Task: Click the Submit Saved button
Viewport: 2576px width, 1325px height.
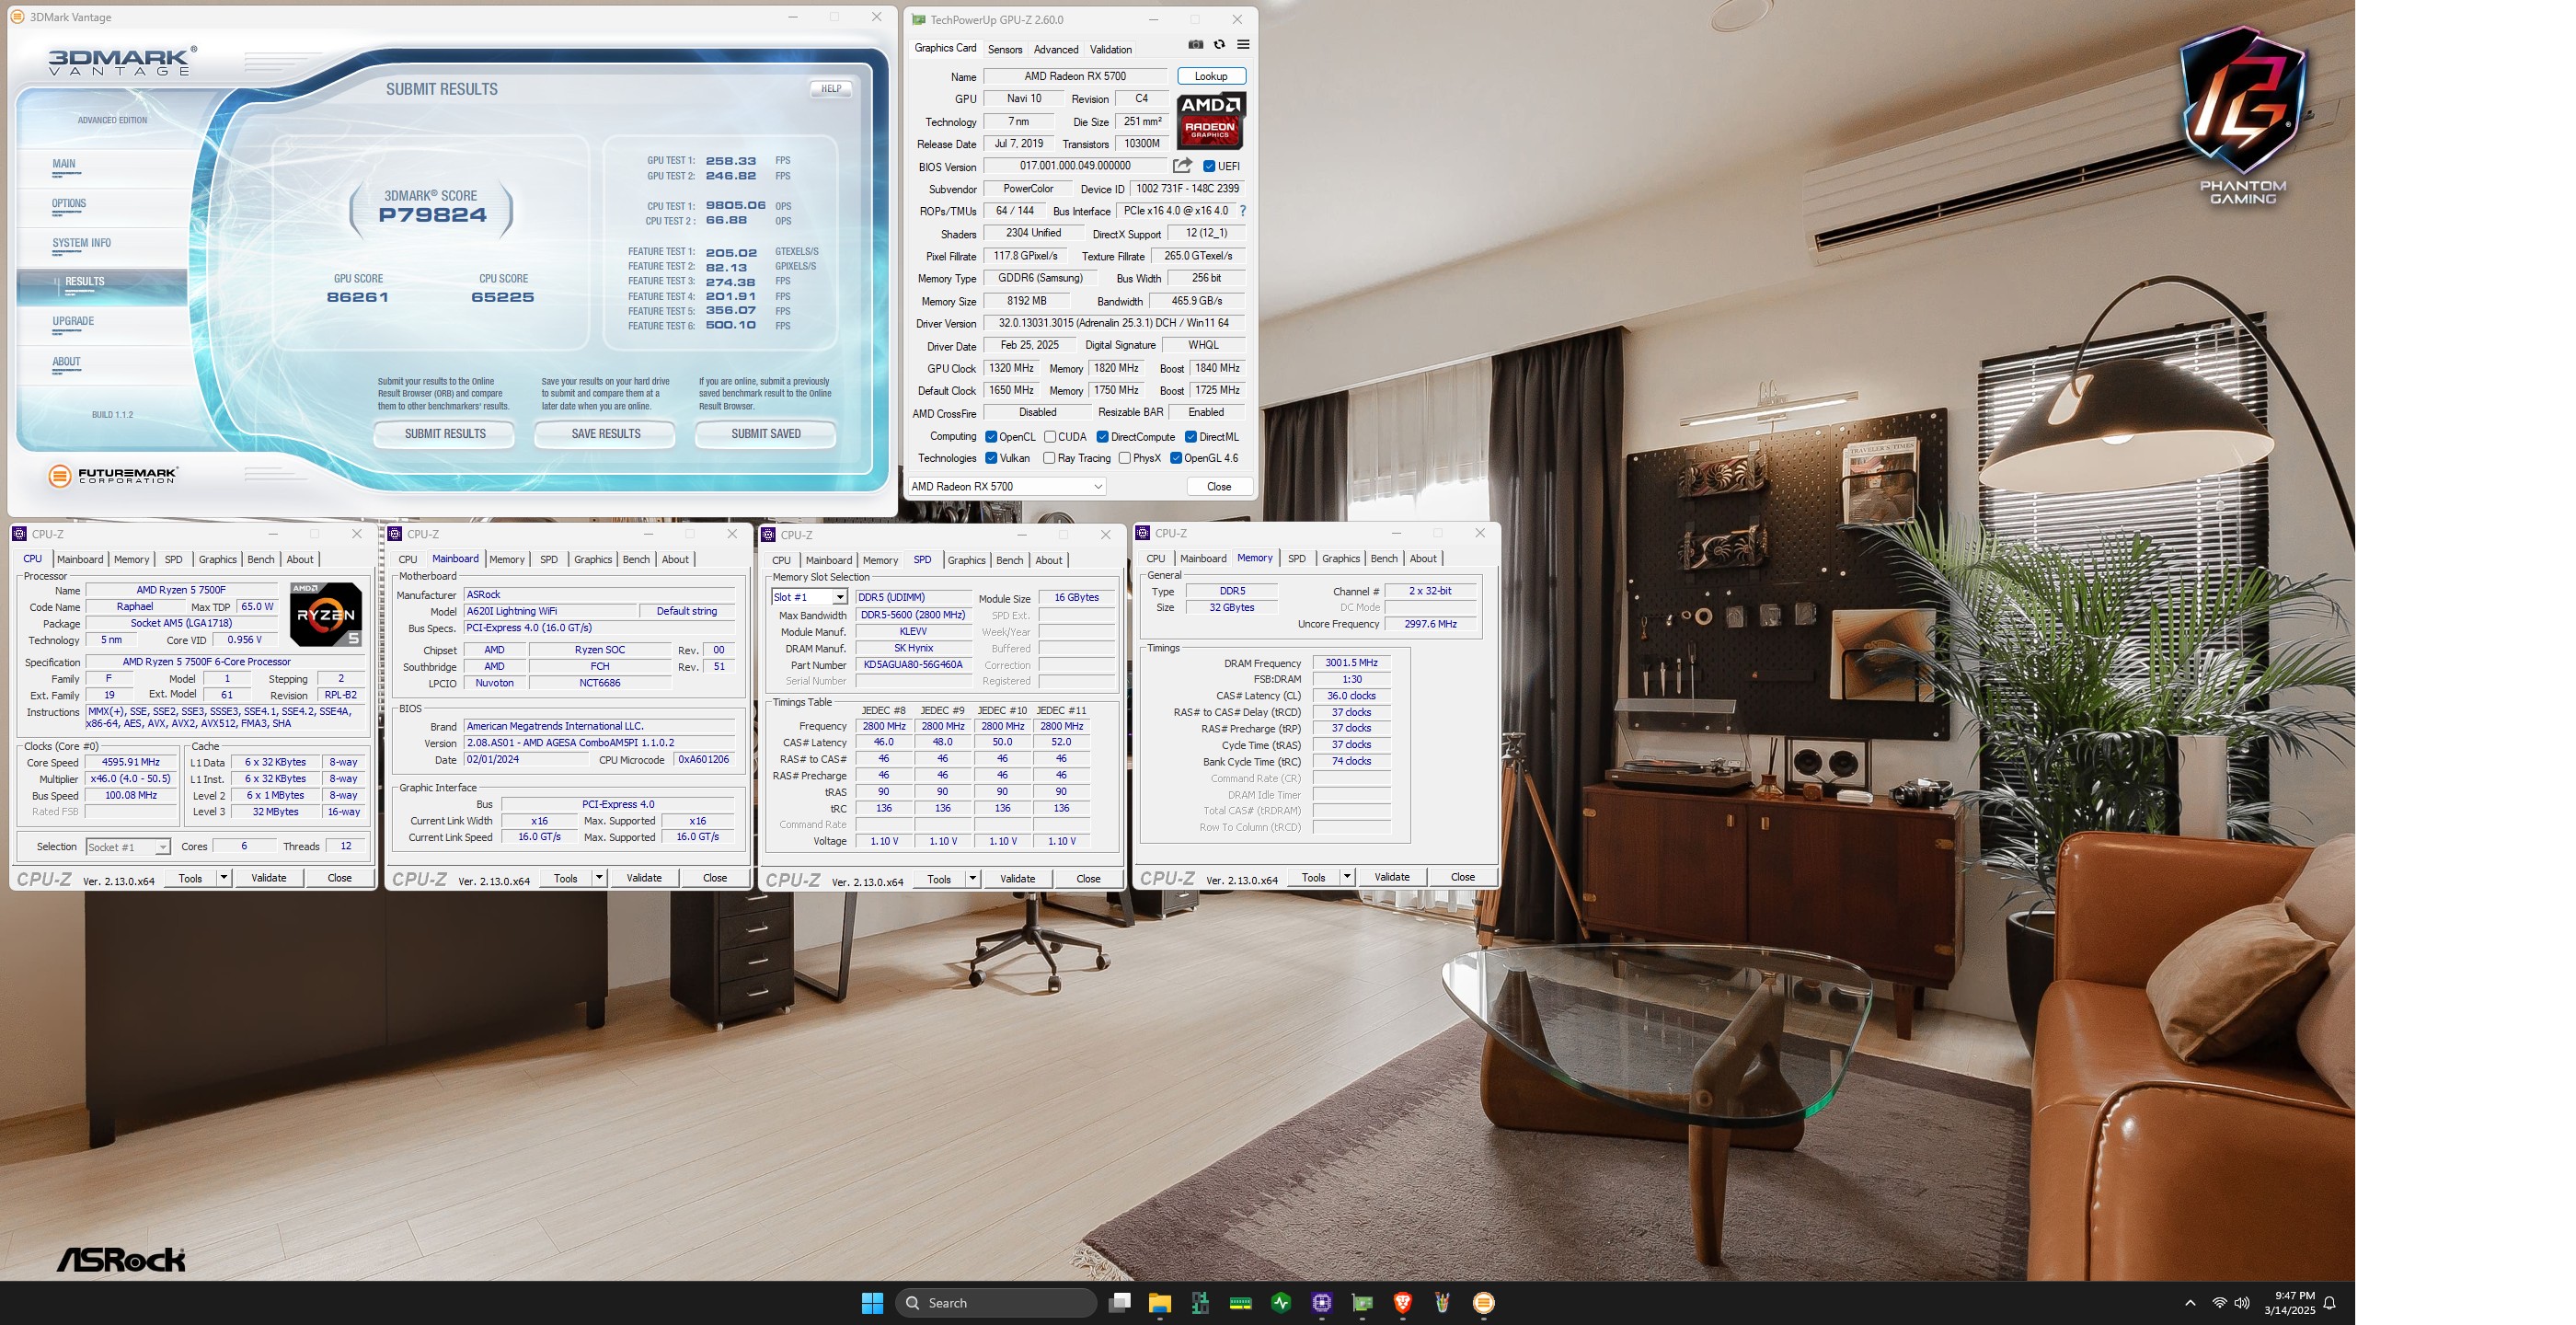Action: 766,434
